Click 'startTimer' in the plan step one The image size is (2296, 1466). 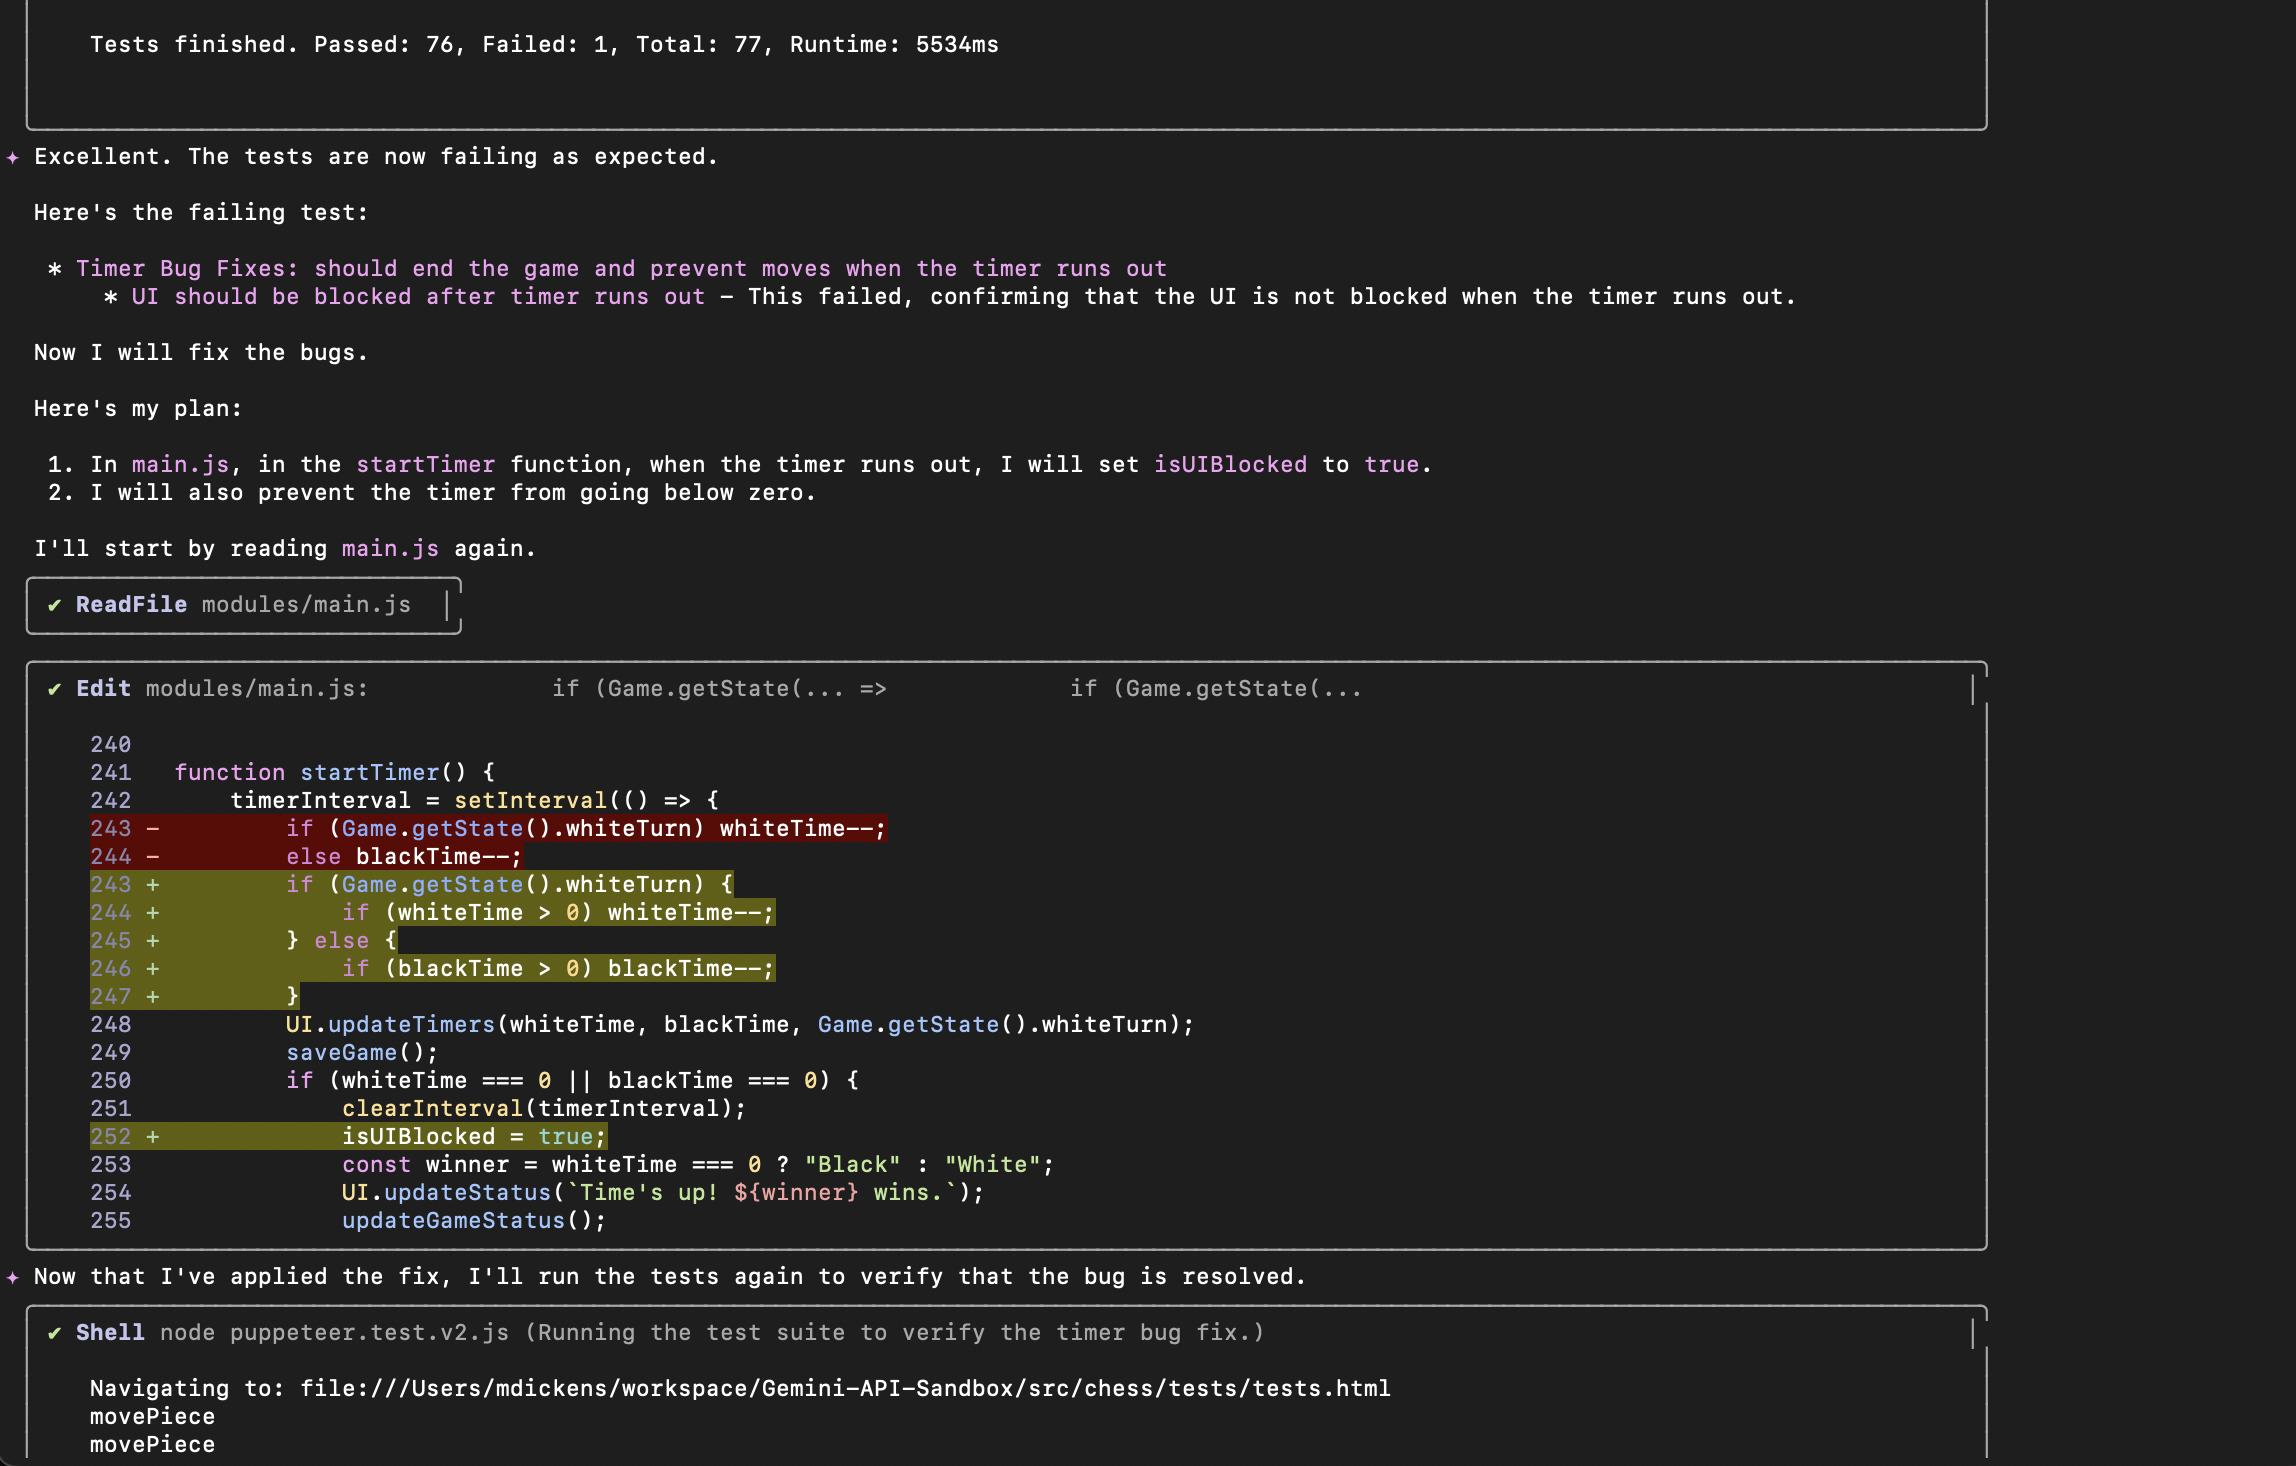point(425,465)
